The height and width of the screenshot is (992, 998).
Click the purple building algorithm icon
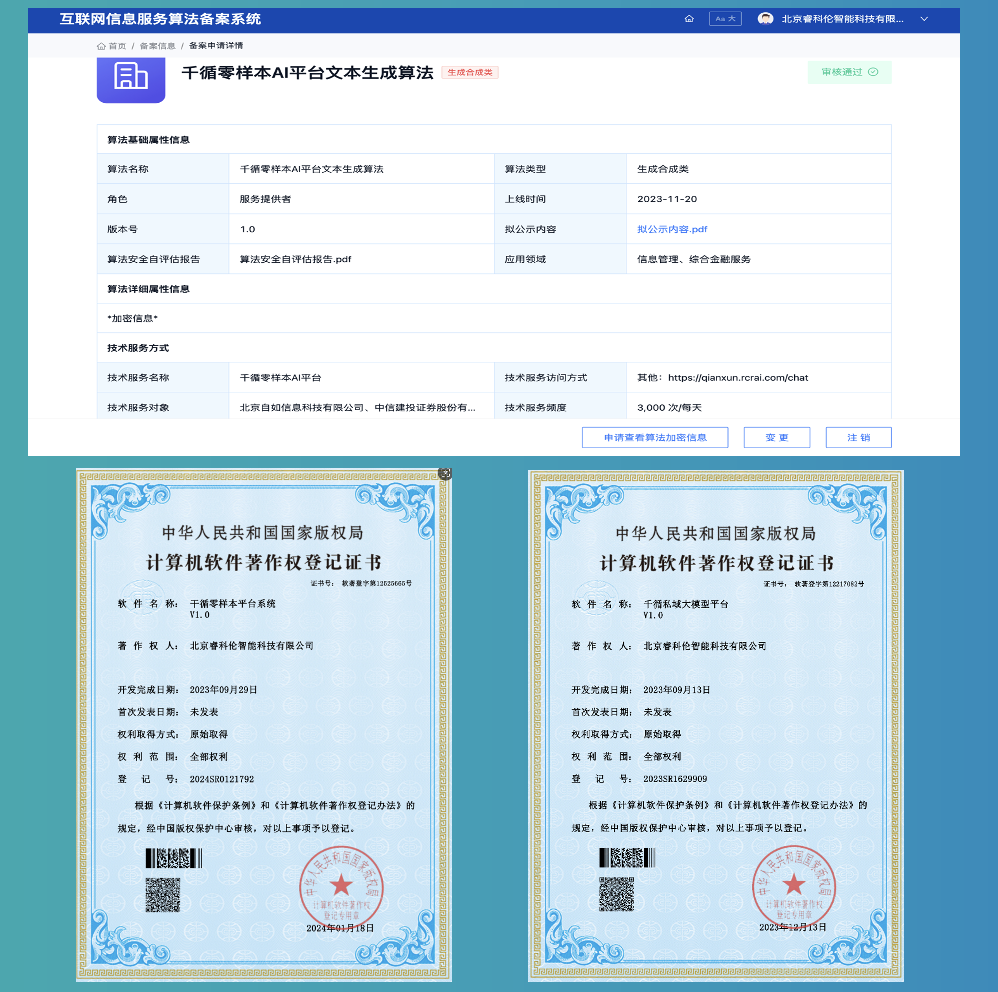click(x=131, y=78)
